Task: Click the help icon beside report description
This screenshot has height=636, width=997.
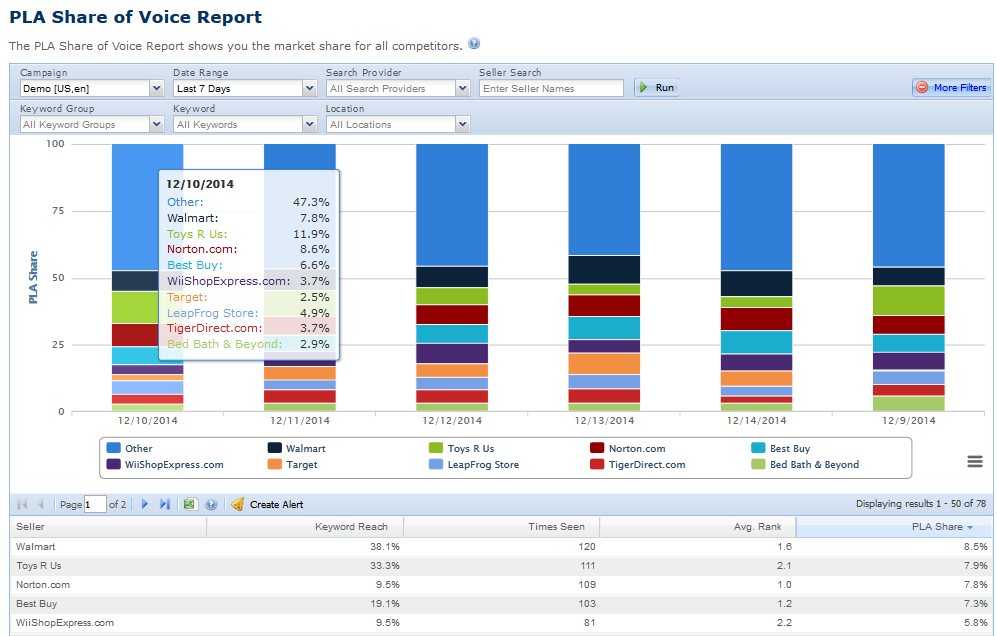Action: (x=474, y=44)
